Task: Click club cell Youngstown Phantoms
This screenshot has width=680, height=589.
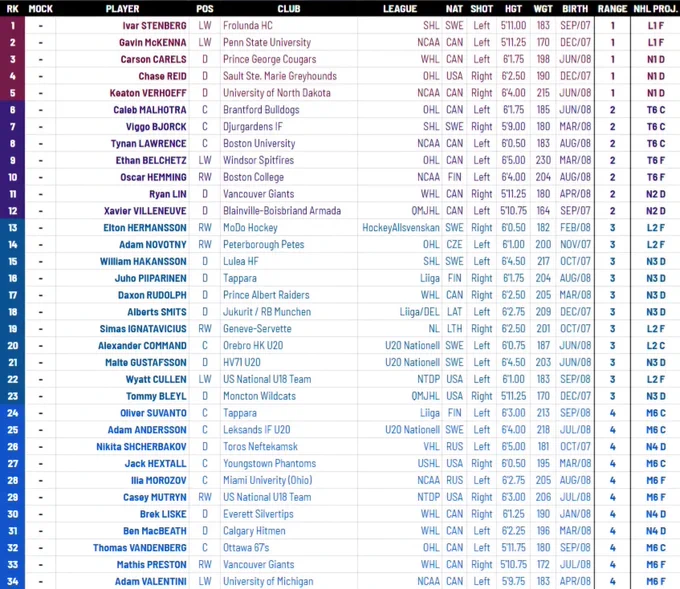Action: [x=269, y=464]
